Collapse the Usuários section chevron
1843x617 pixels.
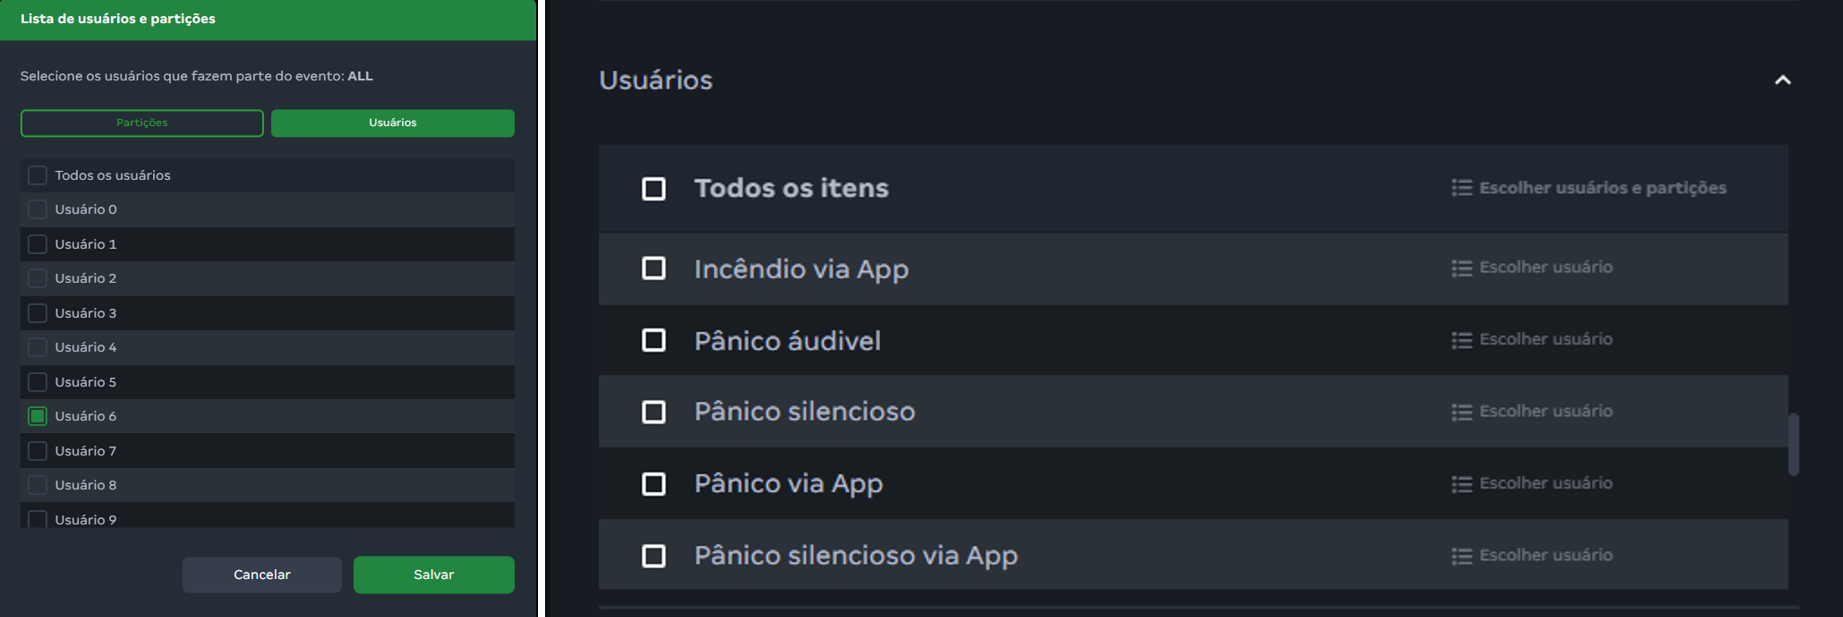tap(1782, 80)
